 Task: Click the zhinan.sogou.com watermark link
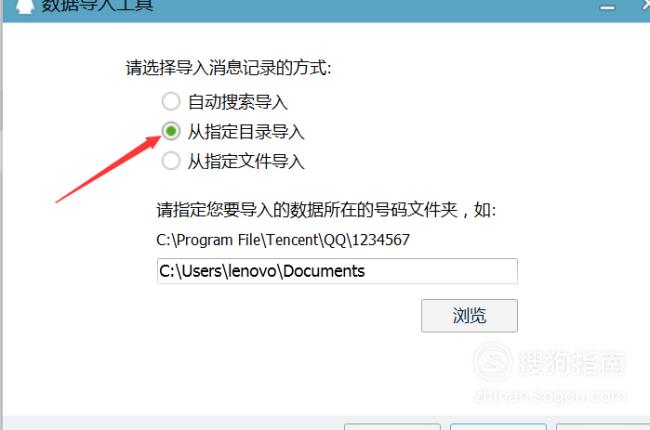coord(550,395)
